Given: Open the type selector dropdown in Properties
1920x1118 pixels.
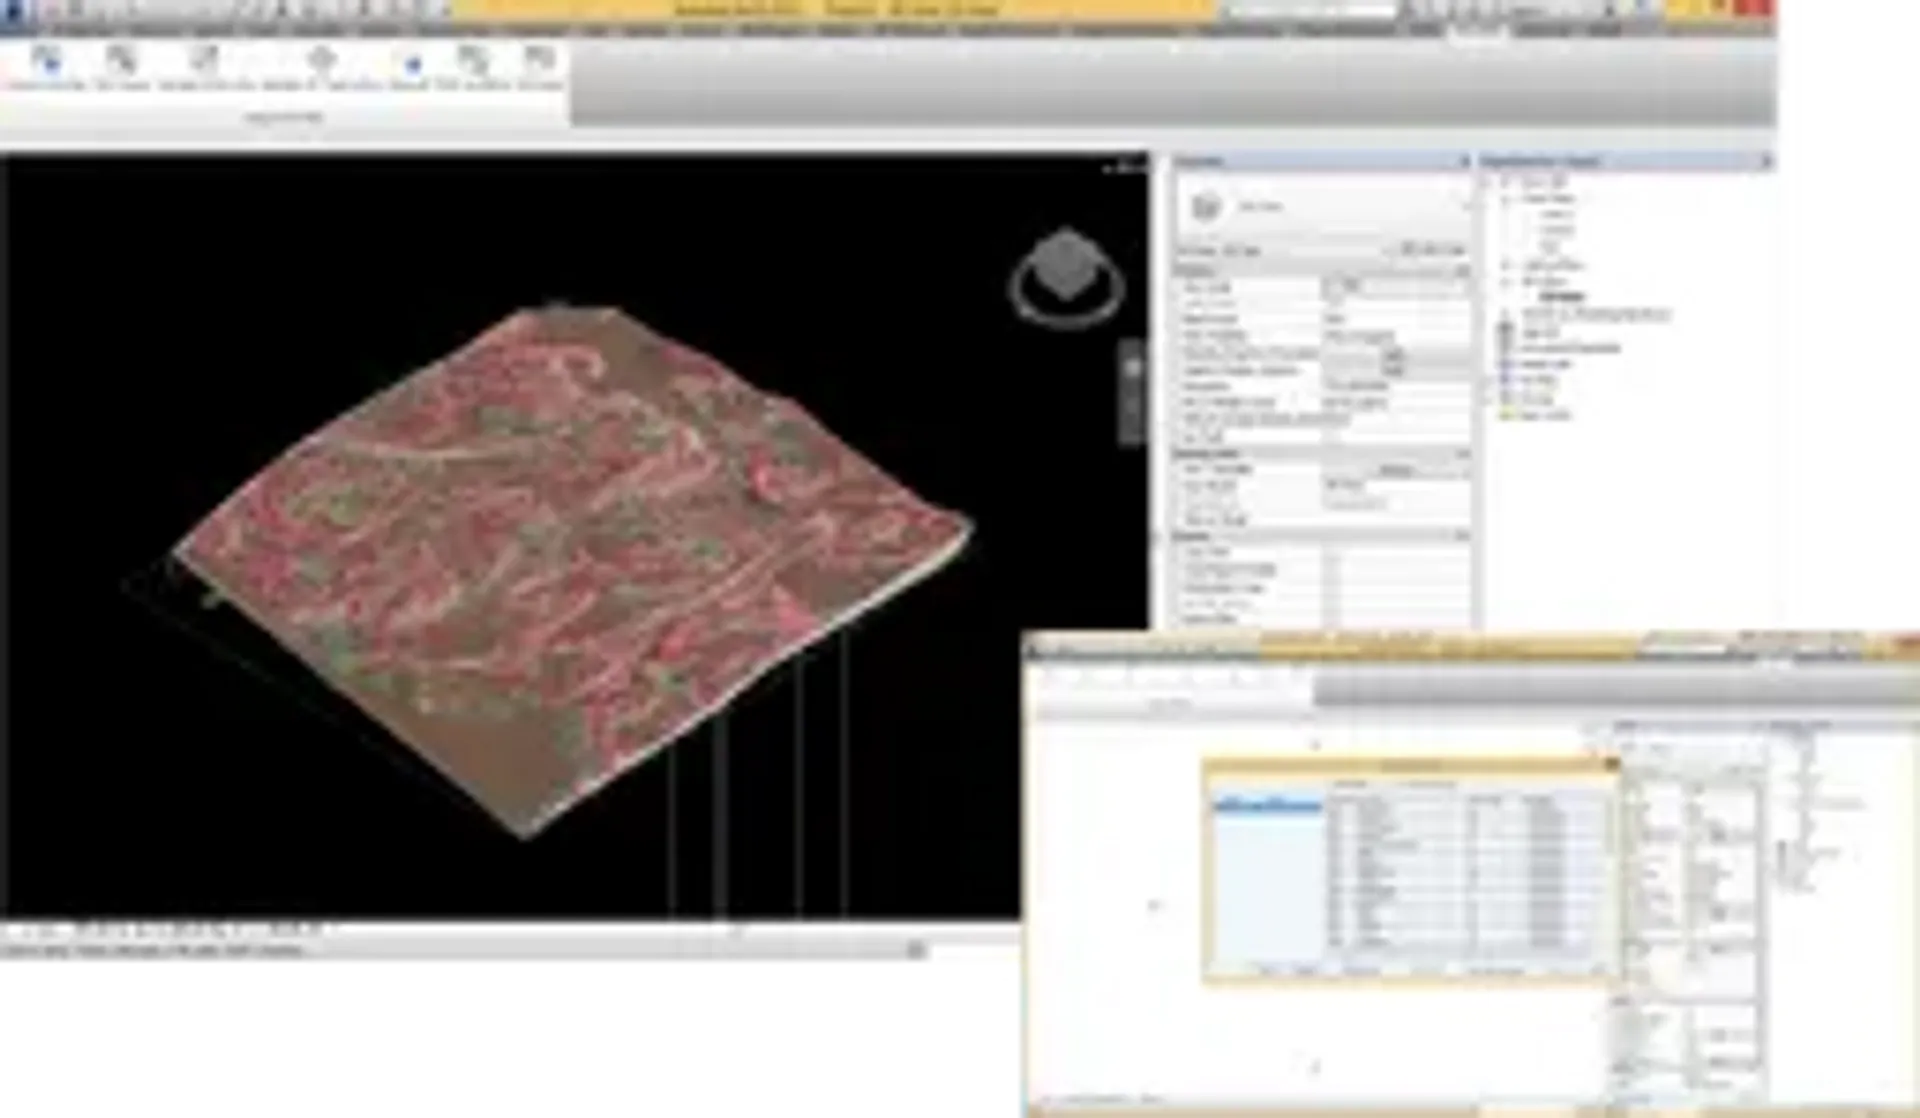Looking at the screenshot, I should click(x=1466, y=206).
